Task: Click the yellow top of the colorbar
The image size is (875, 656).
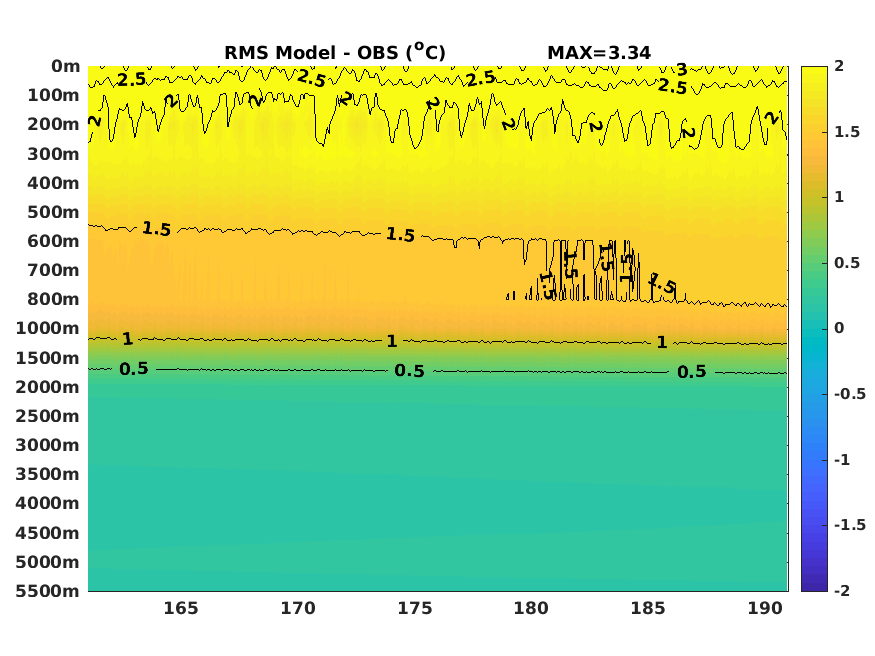Action: (x=814, y=71)
